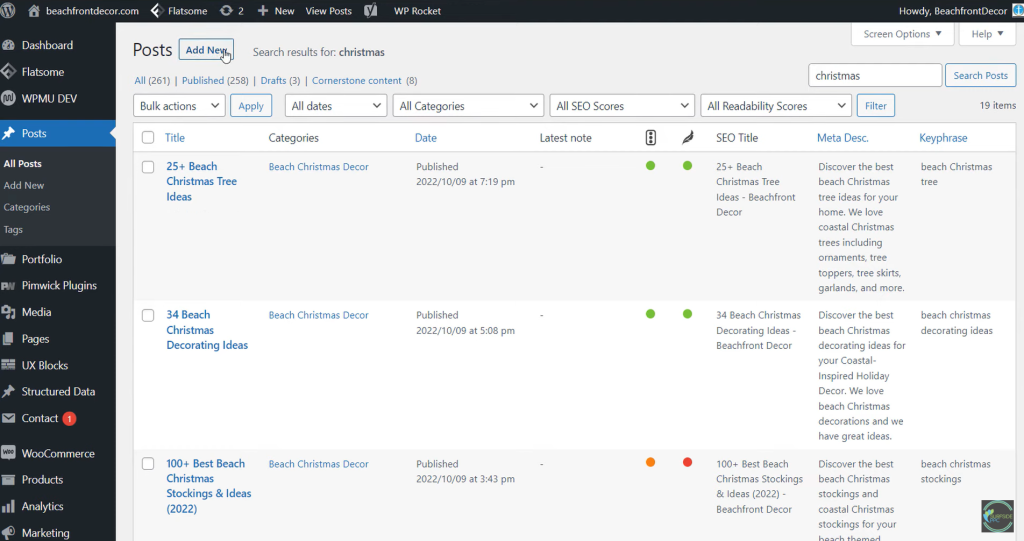The height and width of the screenshot is (541, 1024).
Task: Open the 25+ Beach Christmas Tree Ideas post
Action: click(201, 181)
